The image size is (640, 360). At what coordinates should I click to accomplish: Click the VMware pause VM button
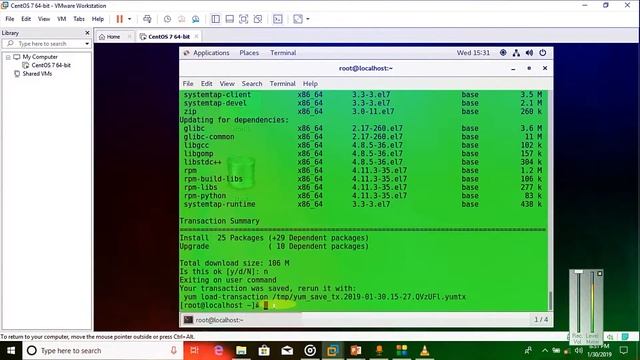tap(119, 19)
